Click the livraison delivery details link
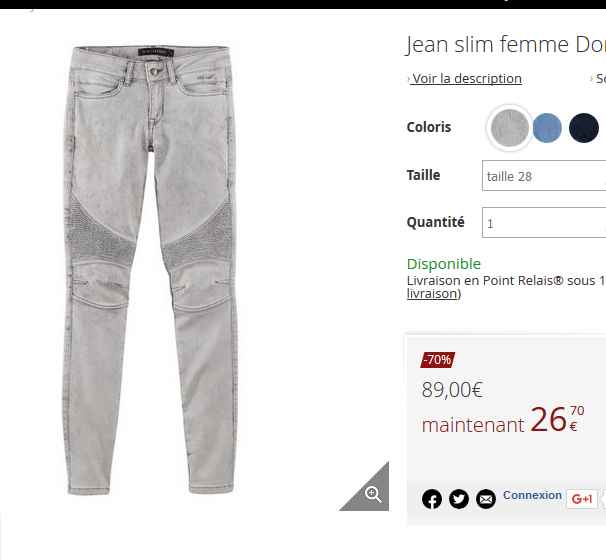This screenshot has height=560, width=606. (x=432, y=294)
